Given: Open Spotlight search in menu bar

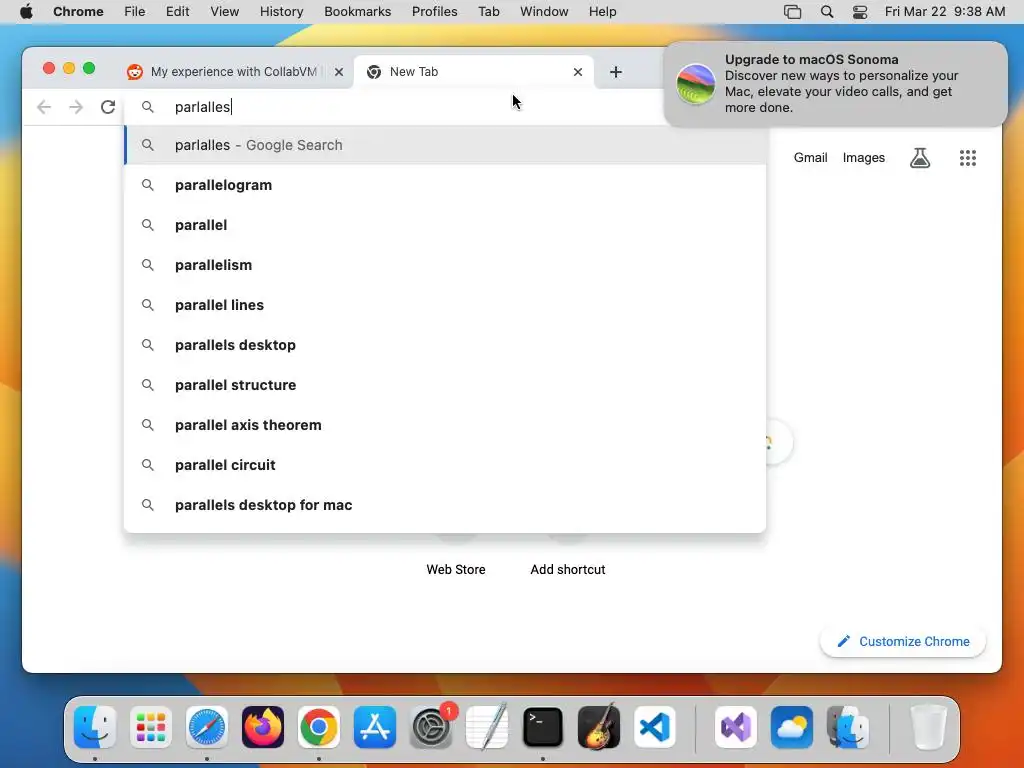Looking at the screenshot, I should [827, 12].
